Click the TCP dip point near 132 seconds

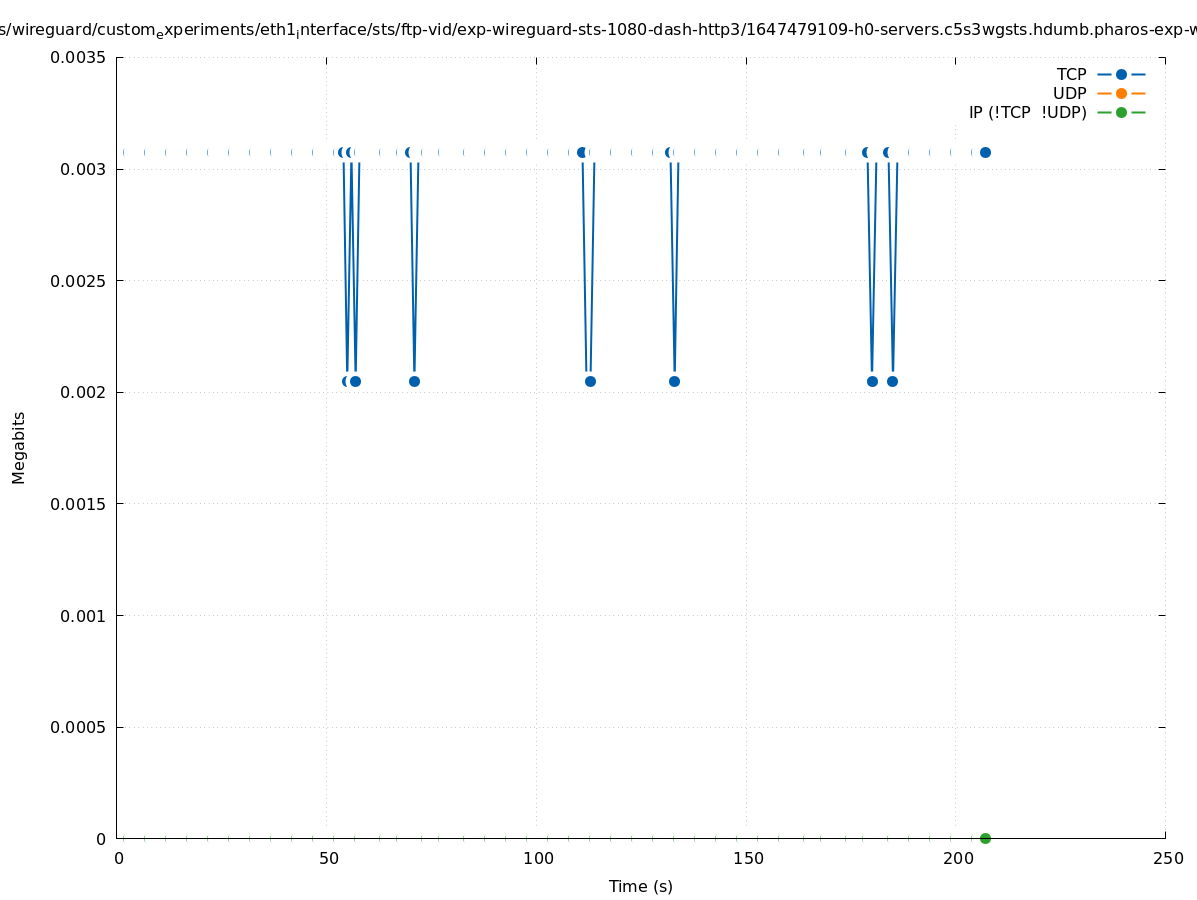click(674, 381)
